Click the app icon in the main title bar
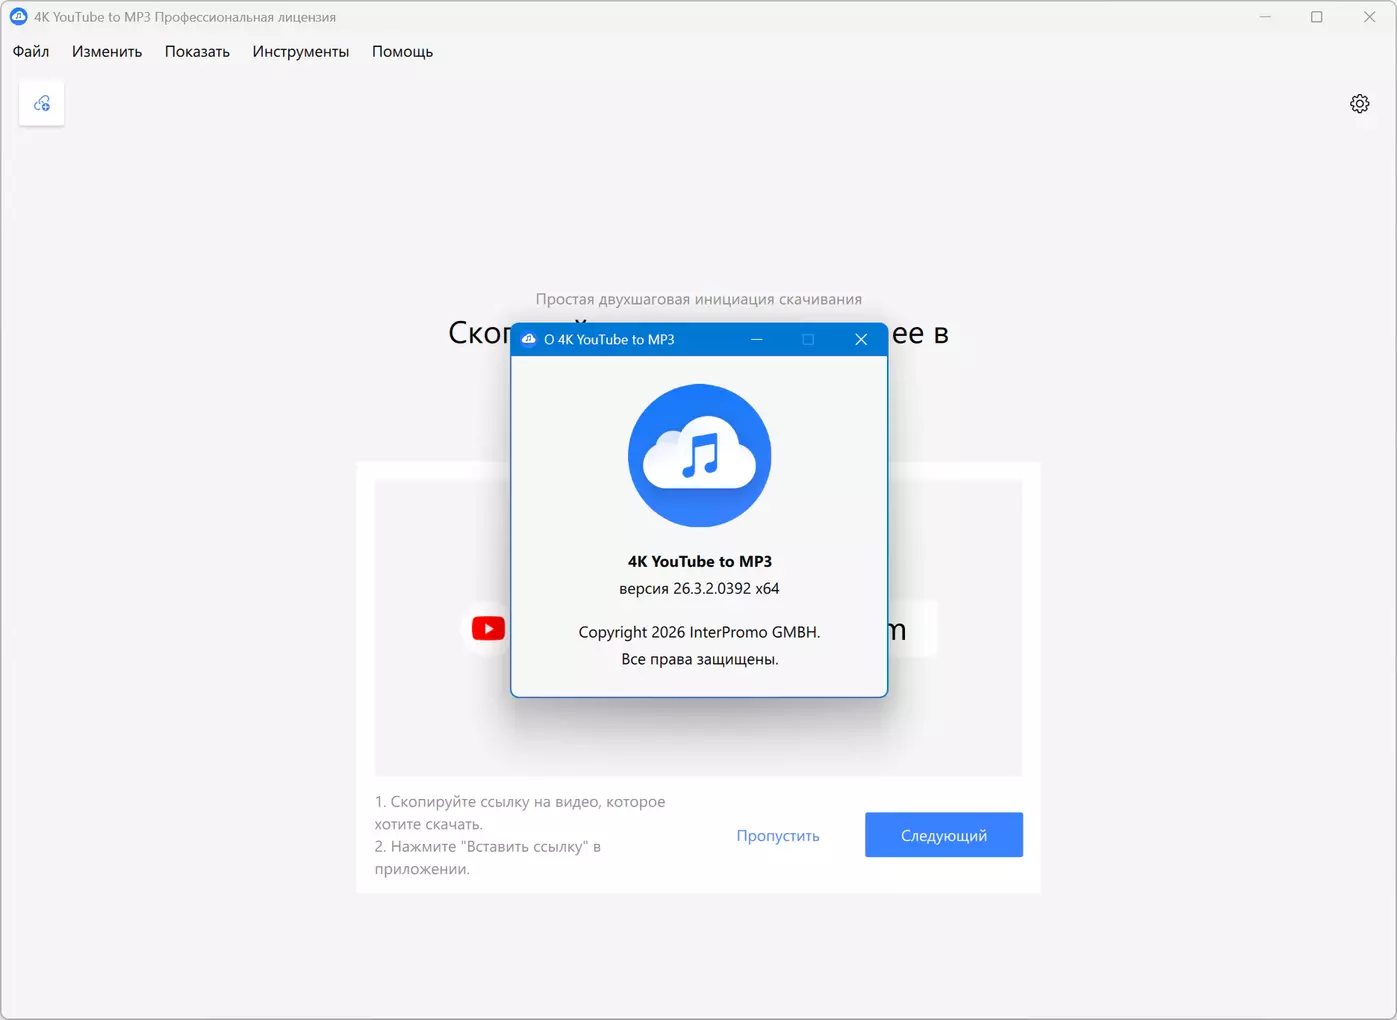The width and height of the screenshot is (1397, 1020). click(18, 16)
